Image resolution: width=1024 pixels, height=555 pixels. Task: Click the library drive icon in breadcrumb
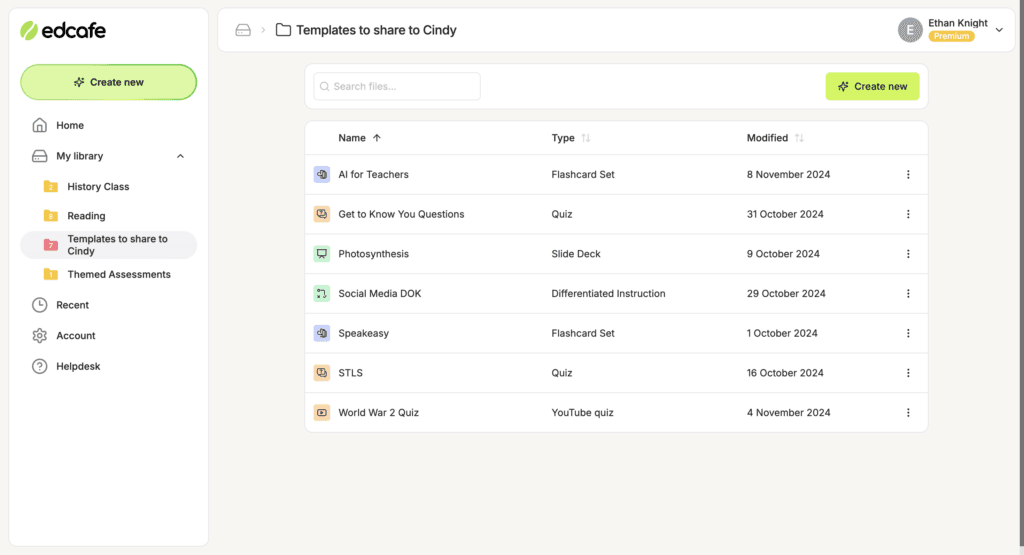pos(243,30)
